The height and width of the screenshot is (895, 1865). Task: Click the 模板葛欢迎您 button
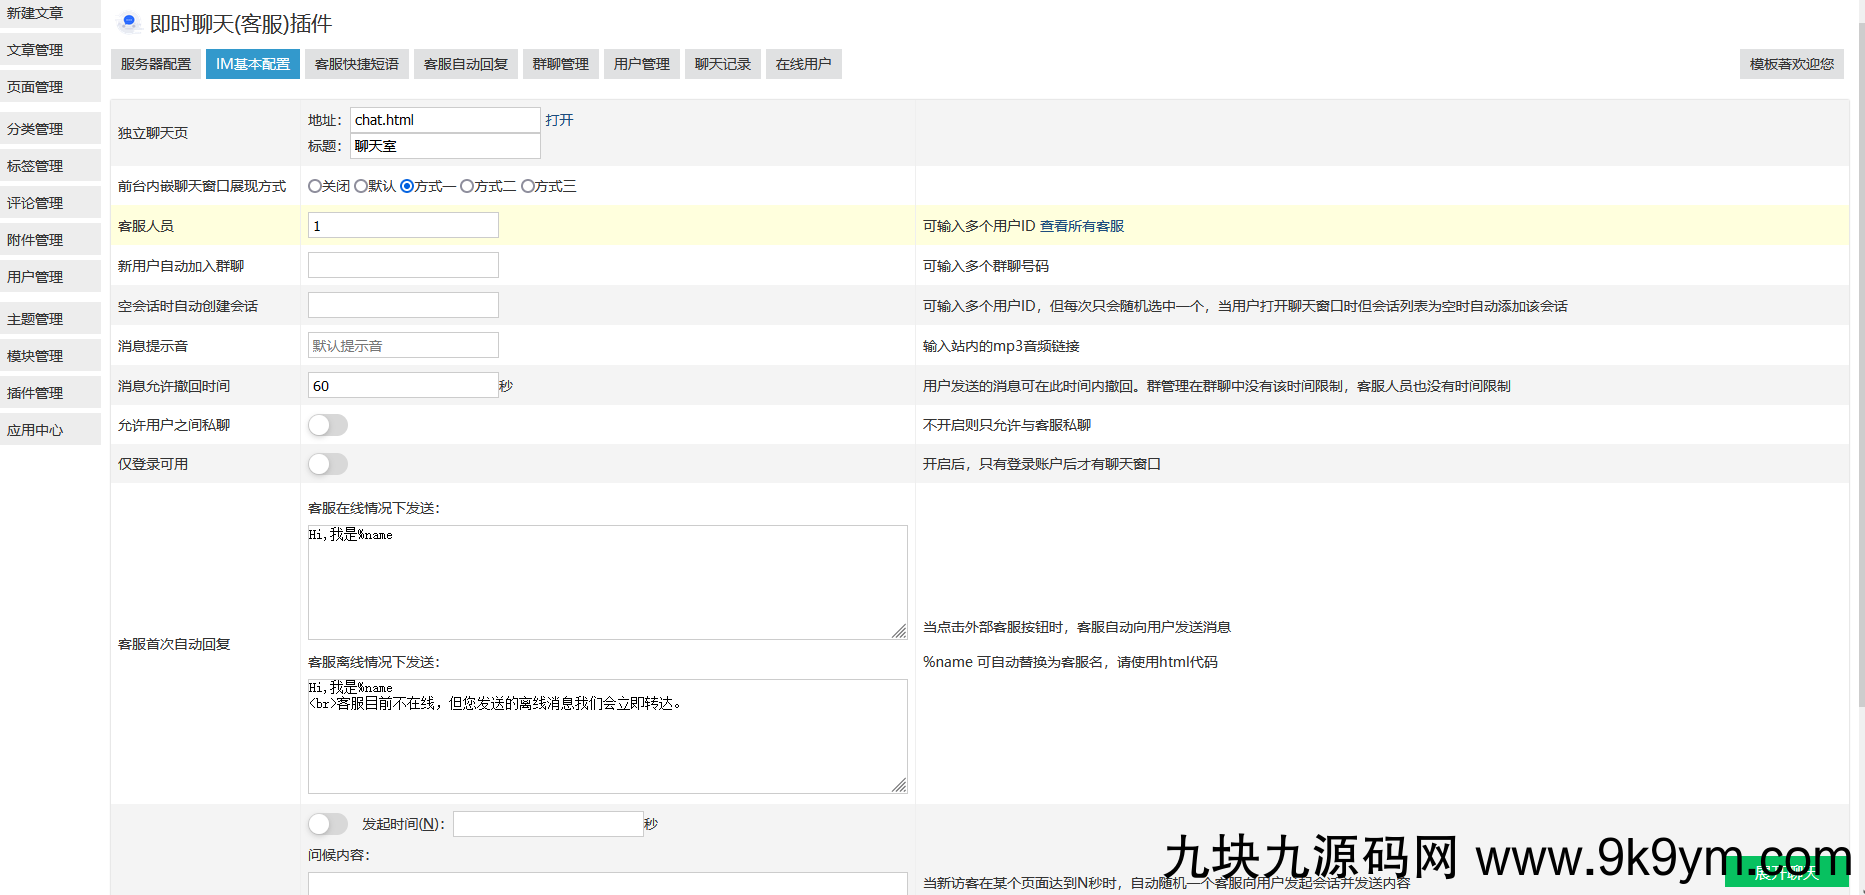(1791, 64)
